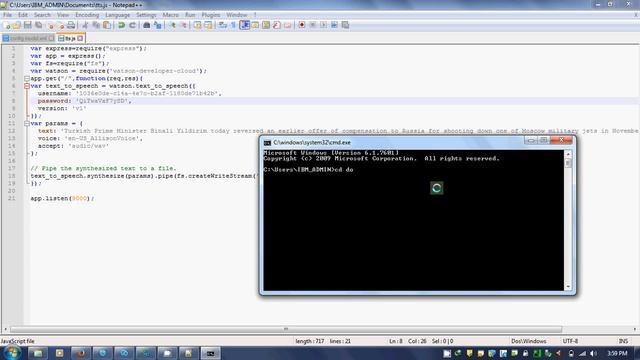640x360 pixels.
Task: Click the UTF-8 encoding status field
Action: point(570,341)
